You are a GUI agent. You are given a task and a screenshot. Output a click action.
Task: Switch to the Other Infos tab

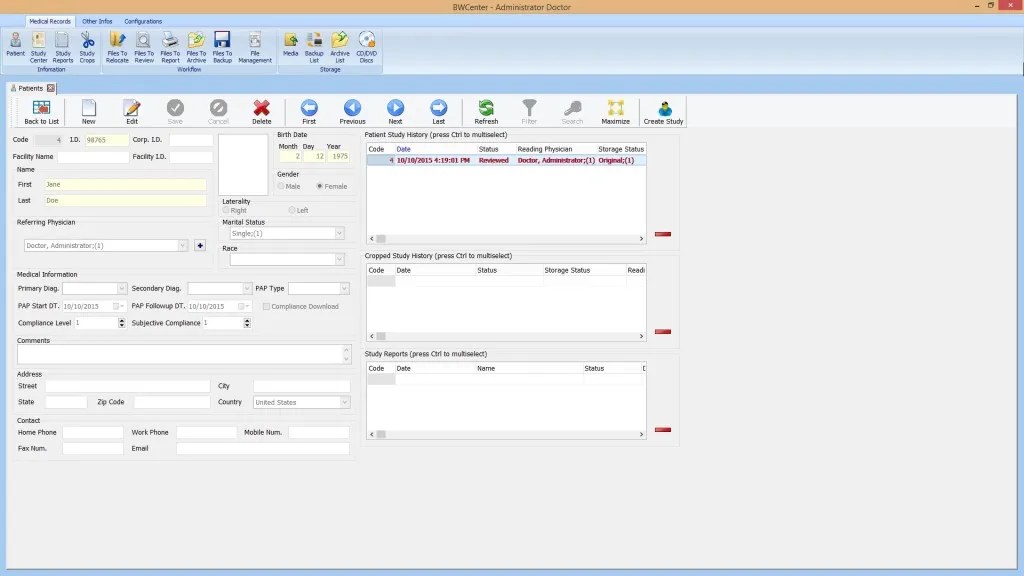point(97,22)
